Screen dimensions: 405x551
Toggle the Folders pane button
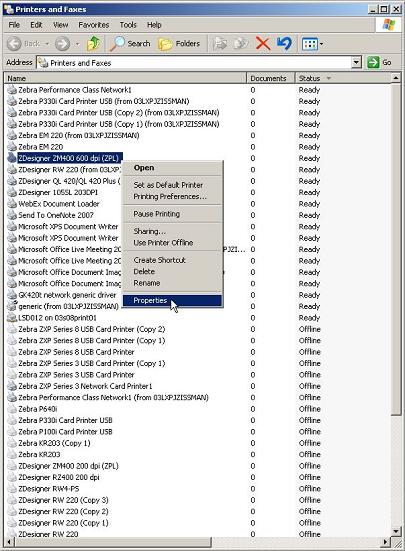(179, 44)
